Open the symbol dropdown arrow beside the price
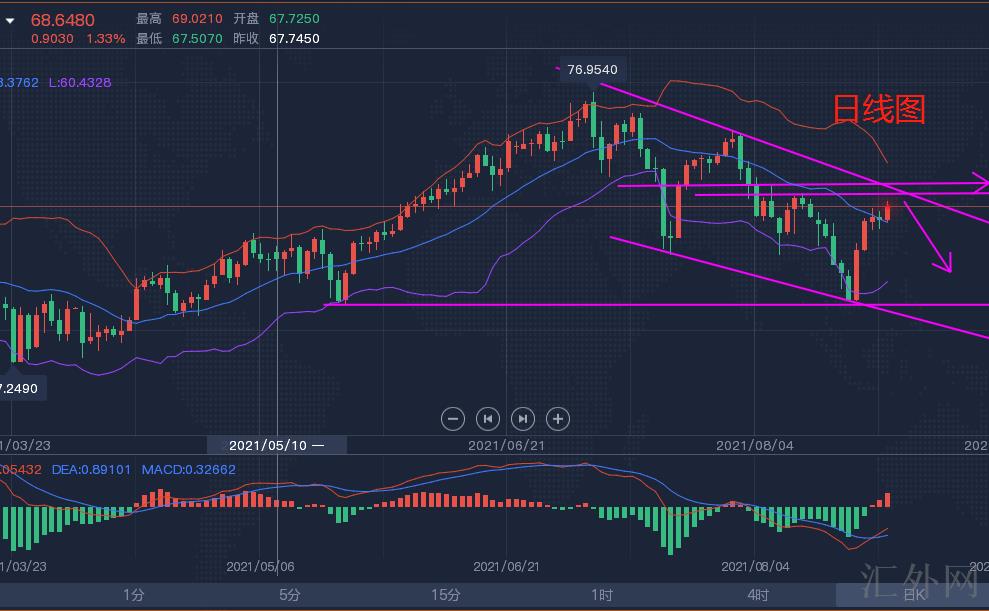Image resolution: width=989 pixels, height=611 pixels. (10, 21)
